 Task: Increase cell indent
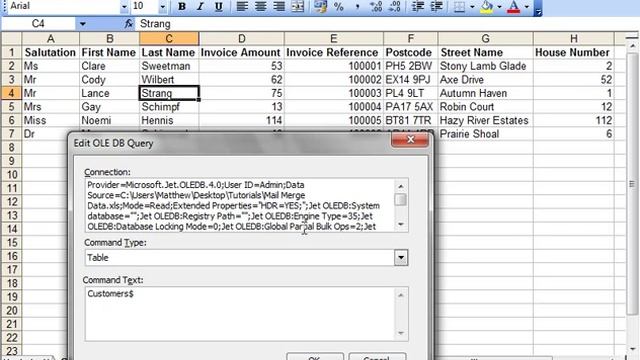tap(436, 7)
